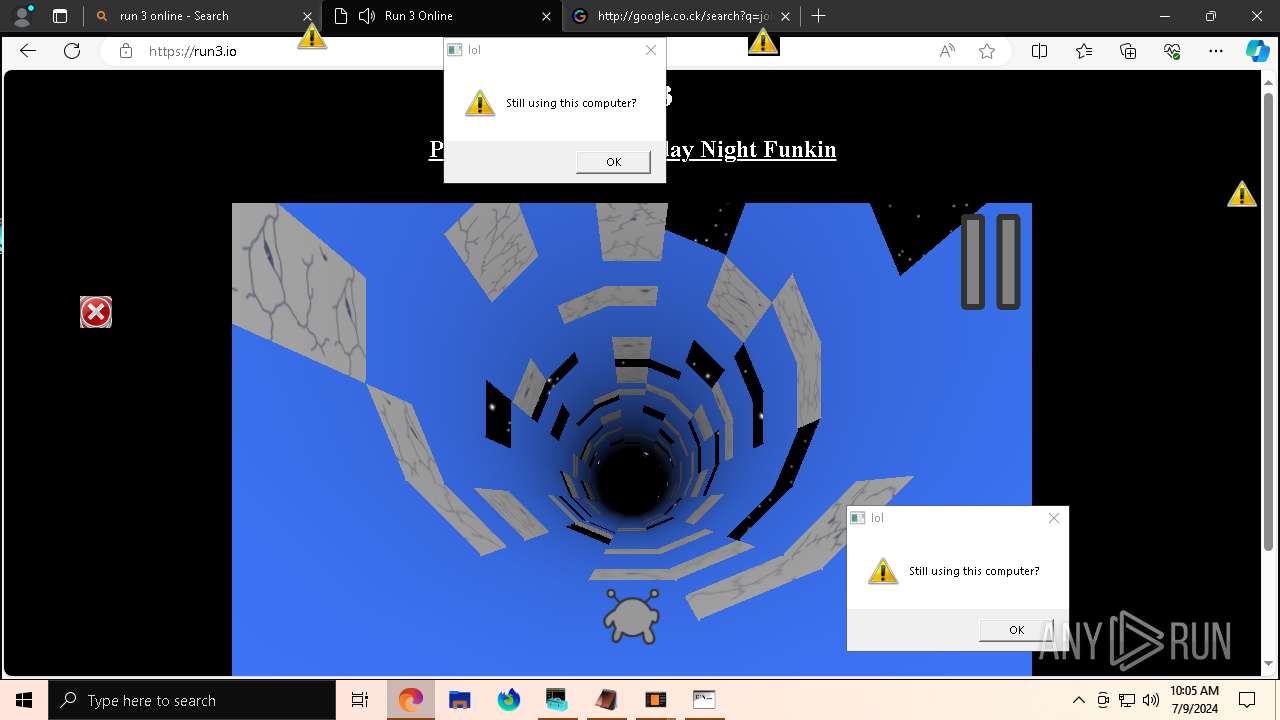This screenshot has height=720, width=1280.
Task: Open Browser essentials heart icon
Action: point(1172,51)
